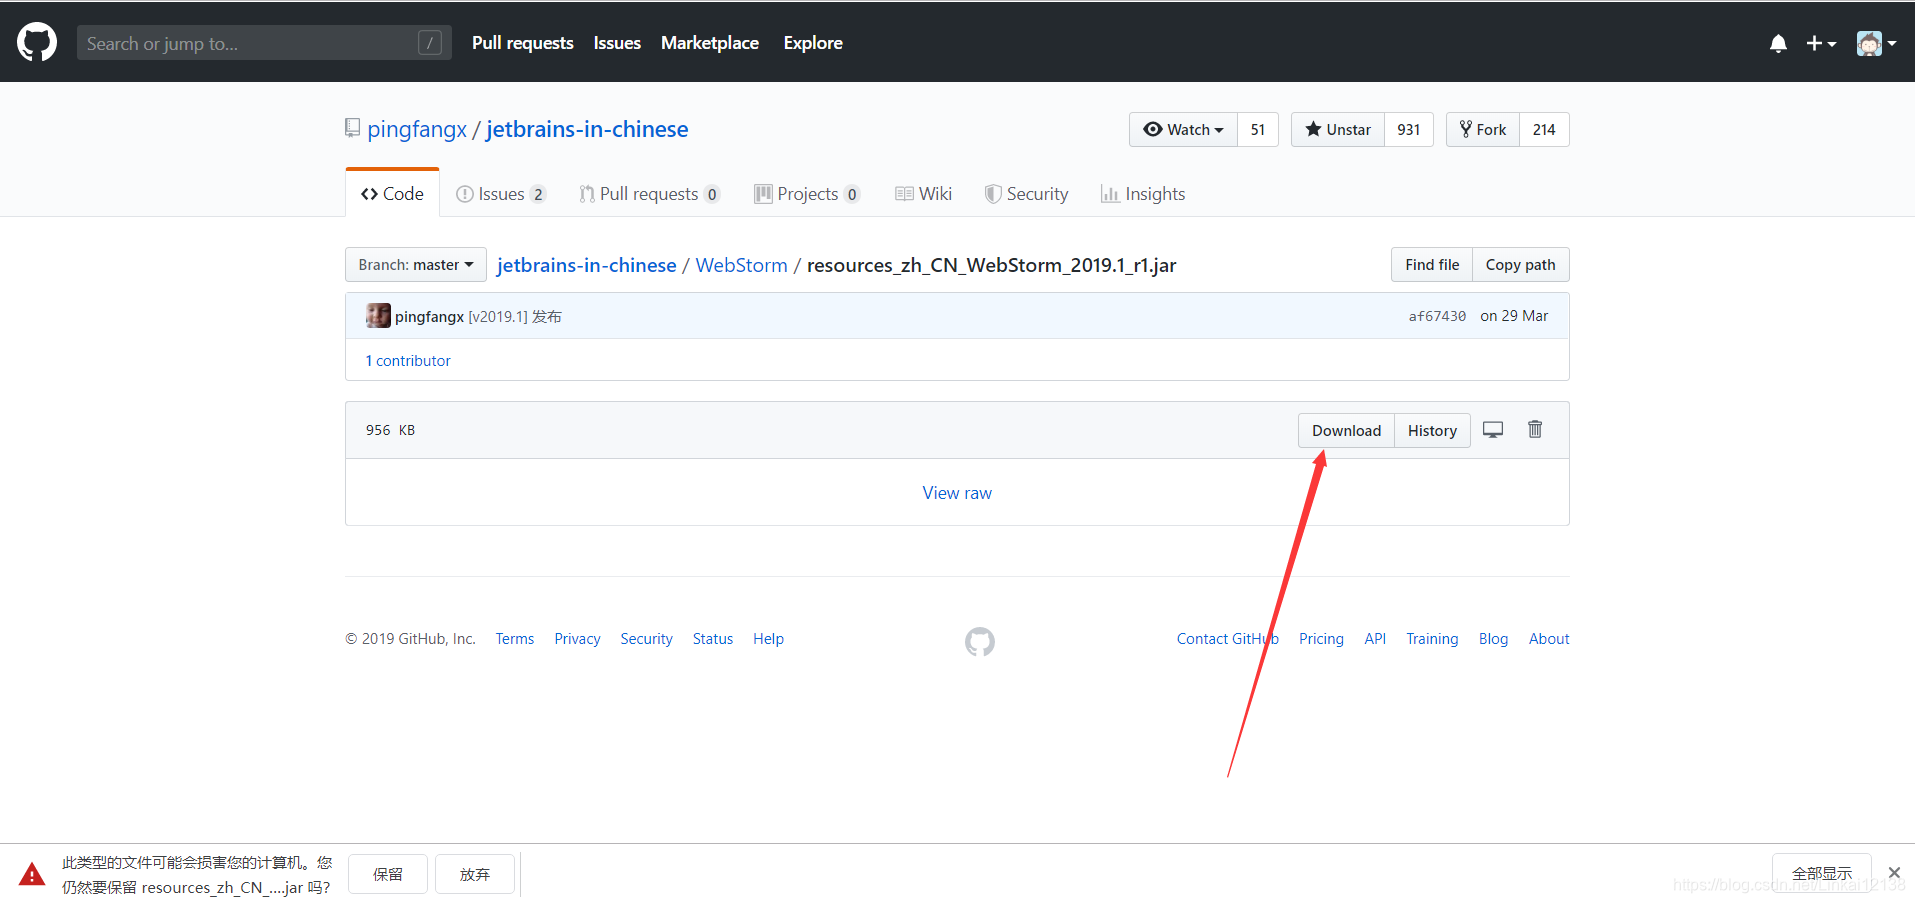Click the Download button
Viewport: 1915px width, 903px height.
point(1346,431)
